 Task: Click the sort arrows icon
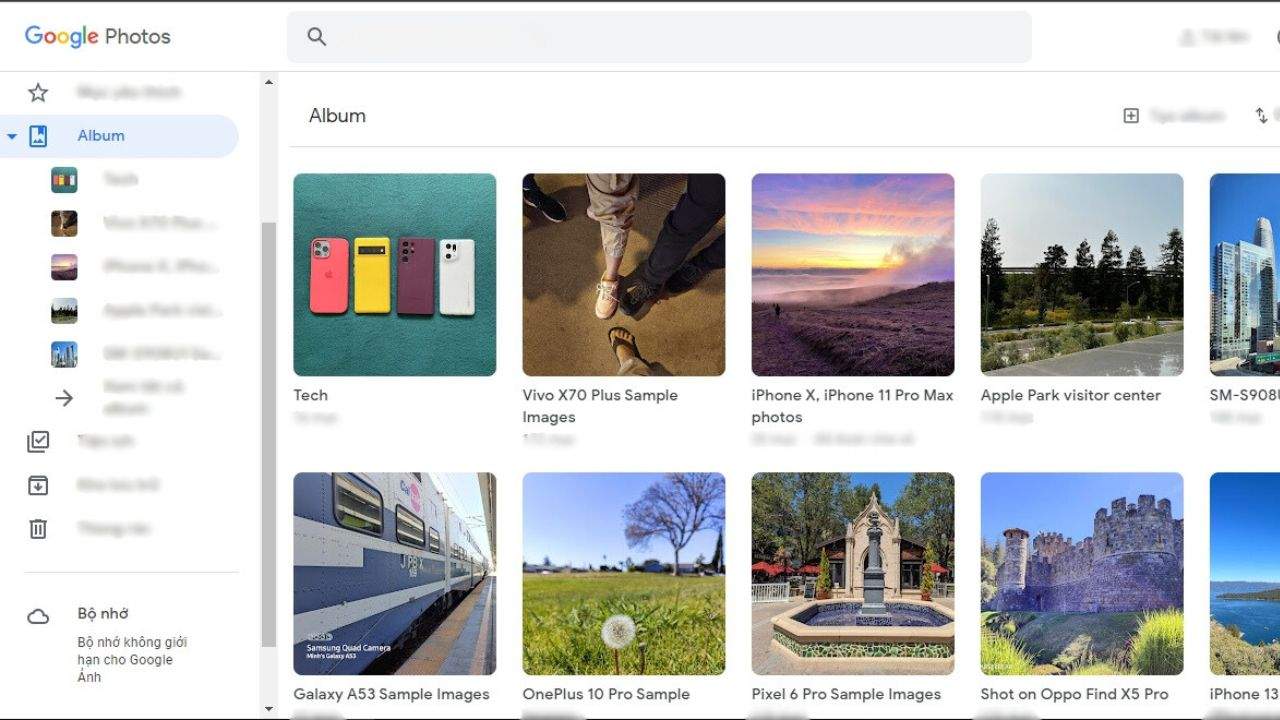click(1261, 116)
